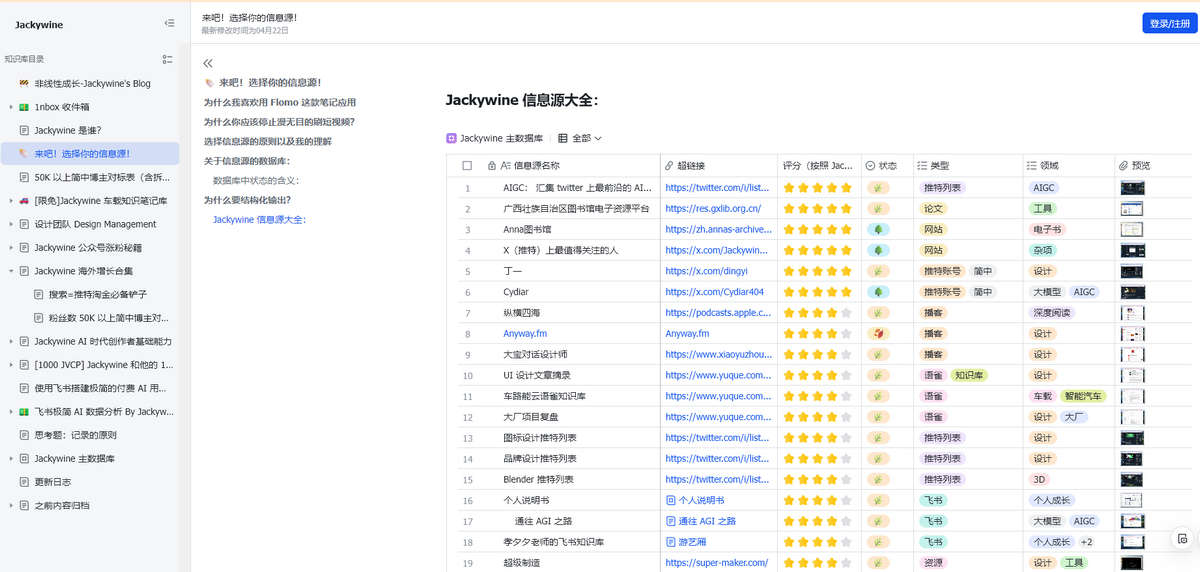Expand the [限免]Jackywine 车载知识笔记库 node
The width and height of the screenshot is (1200, 572).
tap(11, 200)
